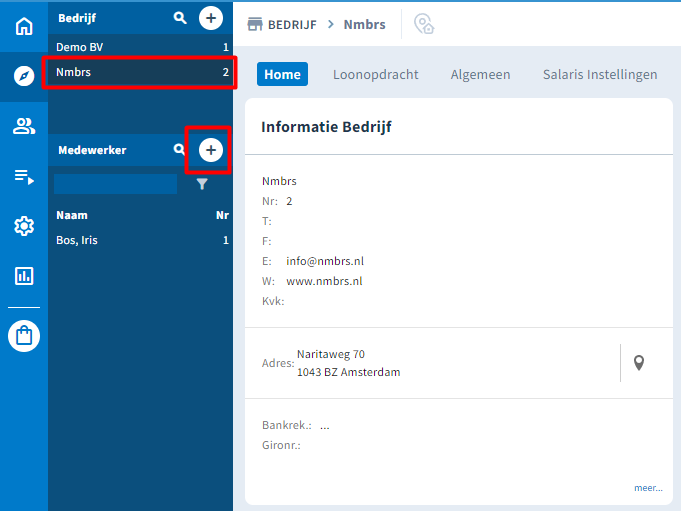Open the playlist run sidebar icon
Viewport: 681px width, 511px height.
pos(24,177)
